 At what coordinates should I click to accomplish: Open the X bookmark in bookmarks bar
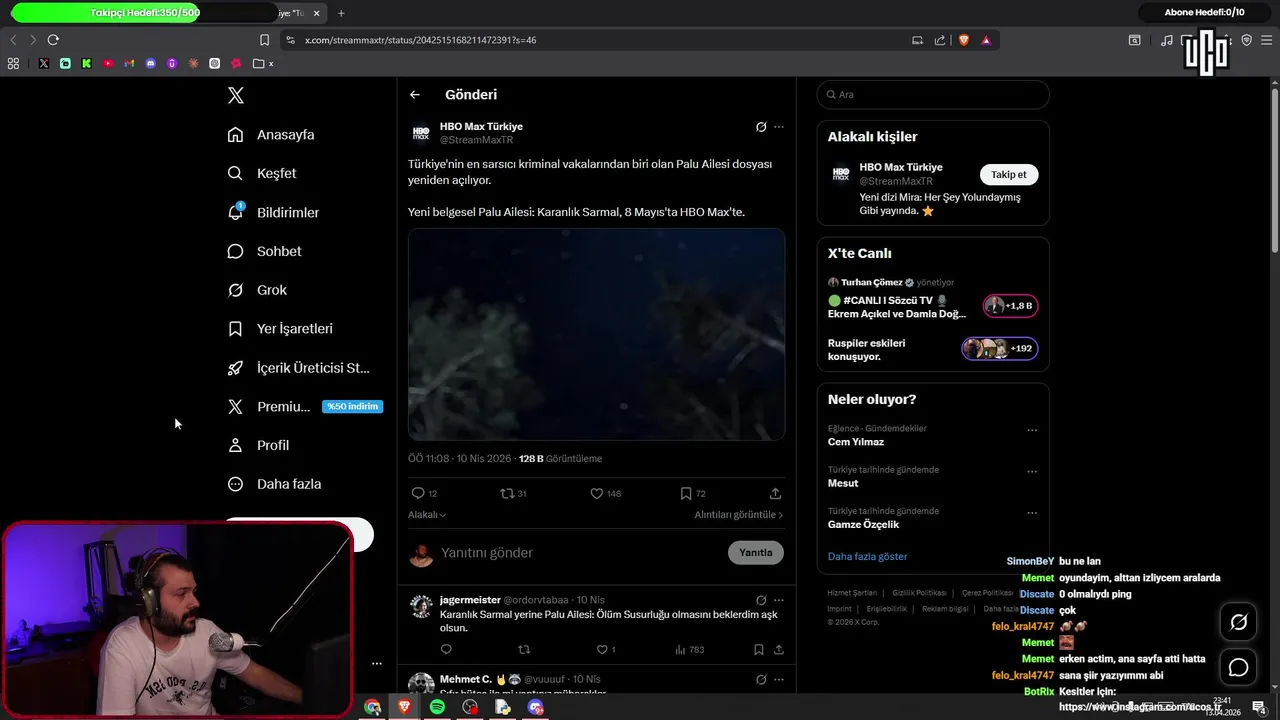[44, 63]
